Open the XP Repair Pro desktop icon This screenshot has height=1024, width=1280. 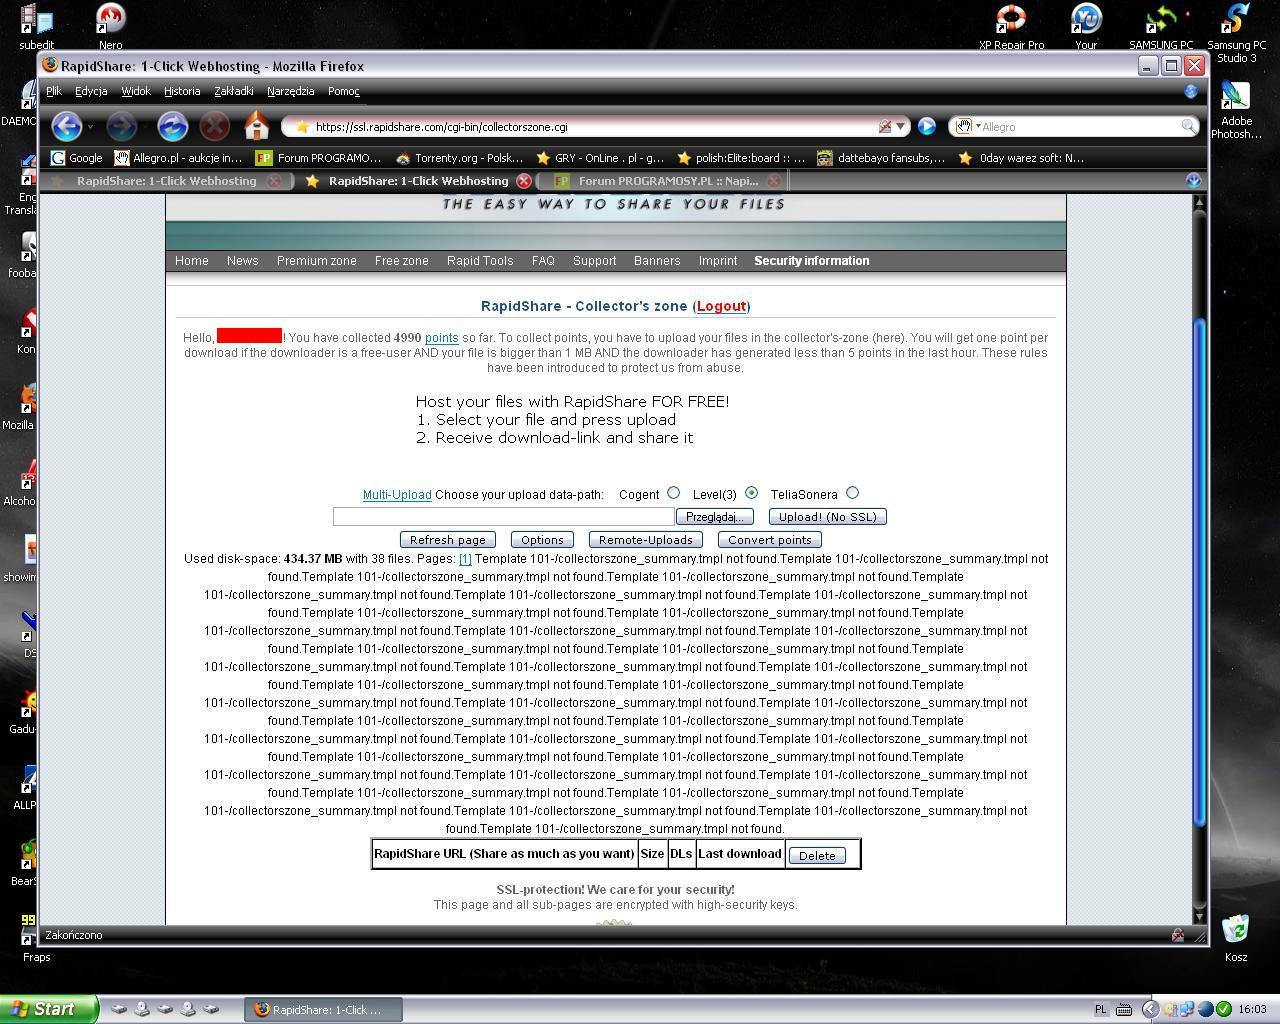(x=1011, y=26)
